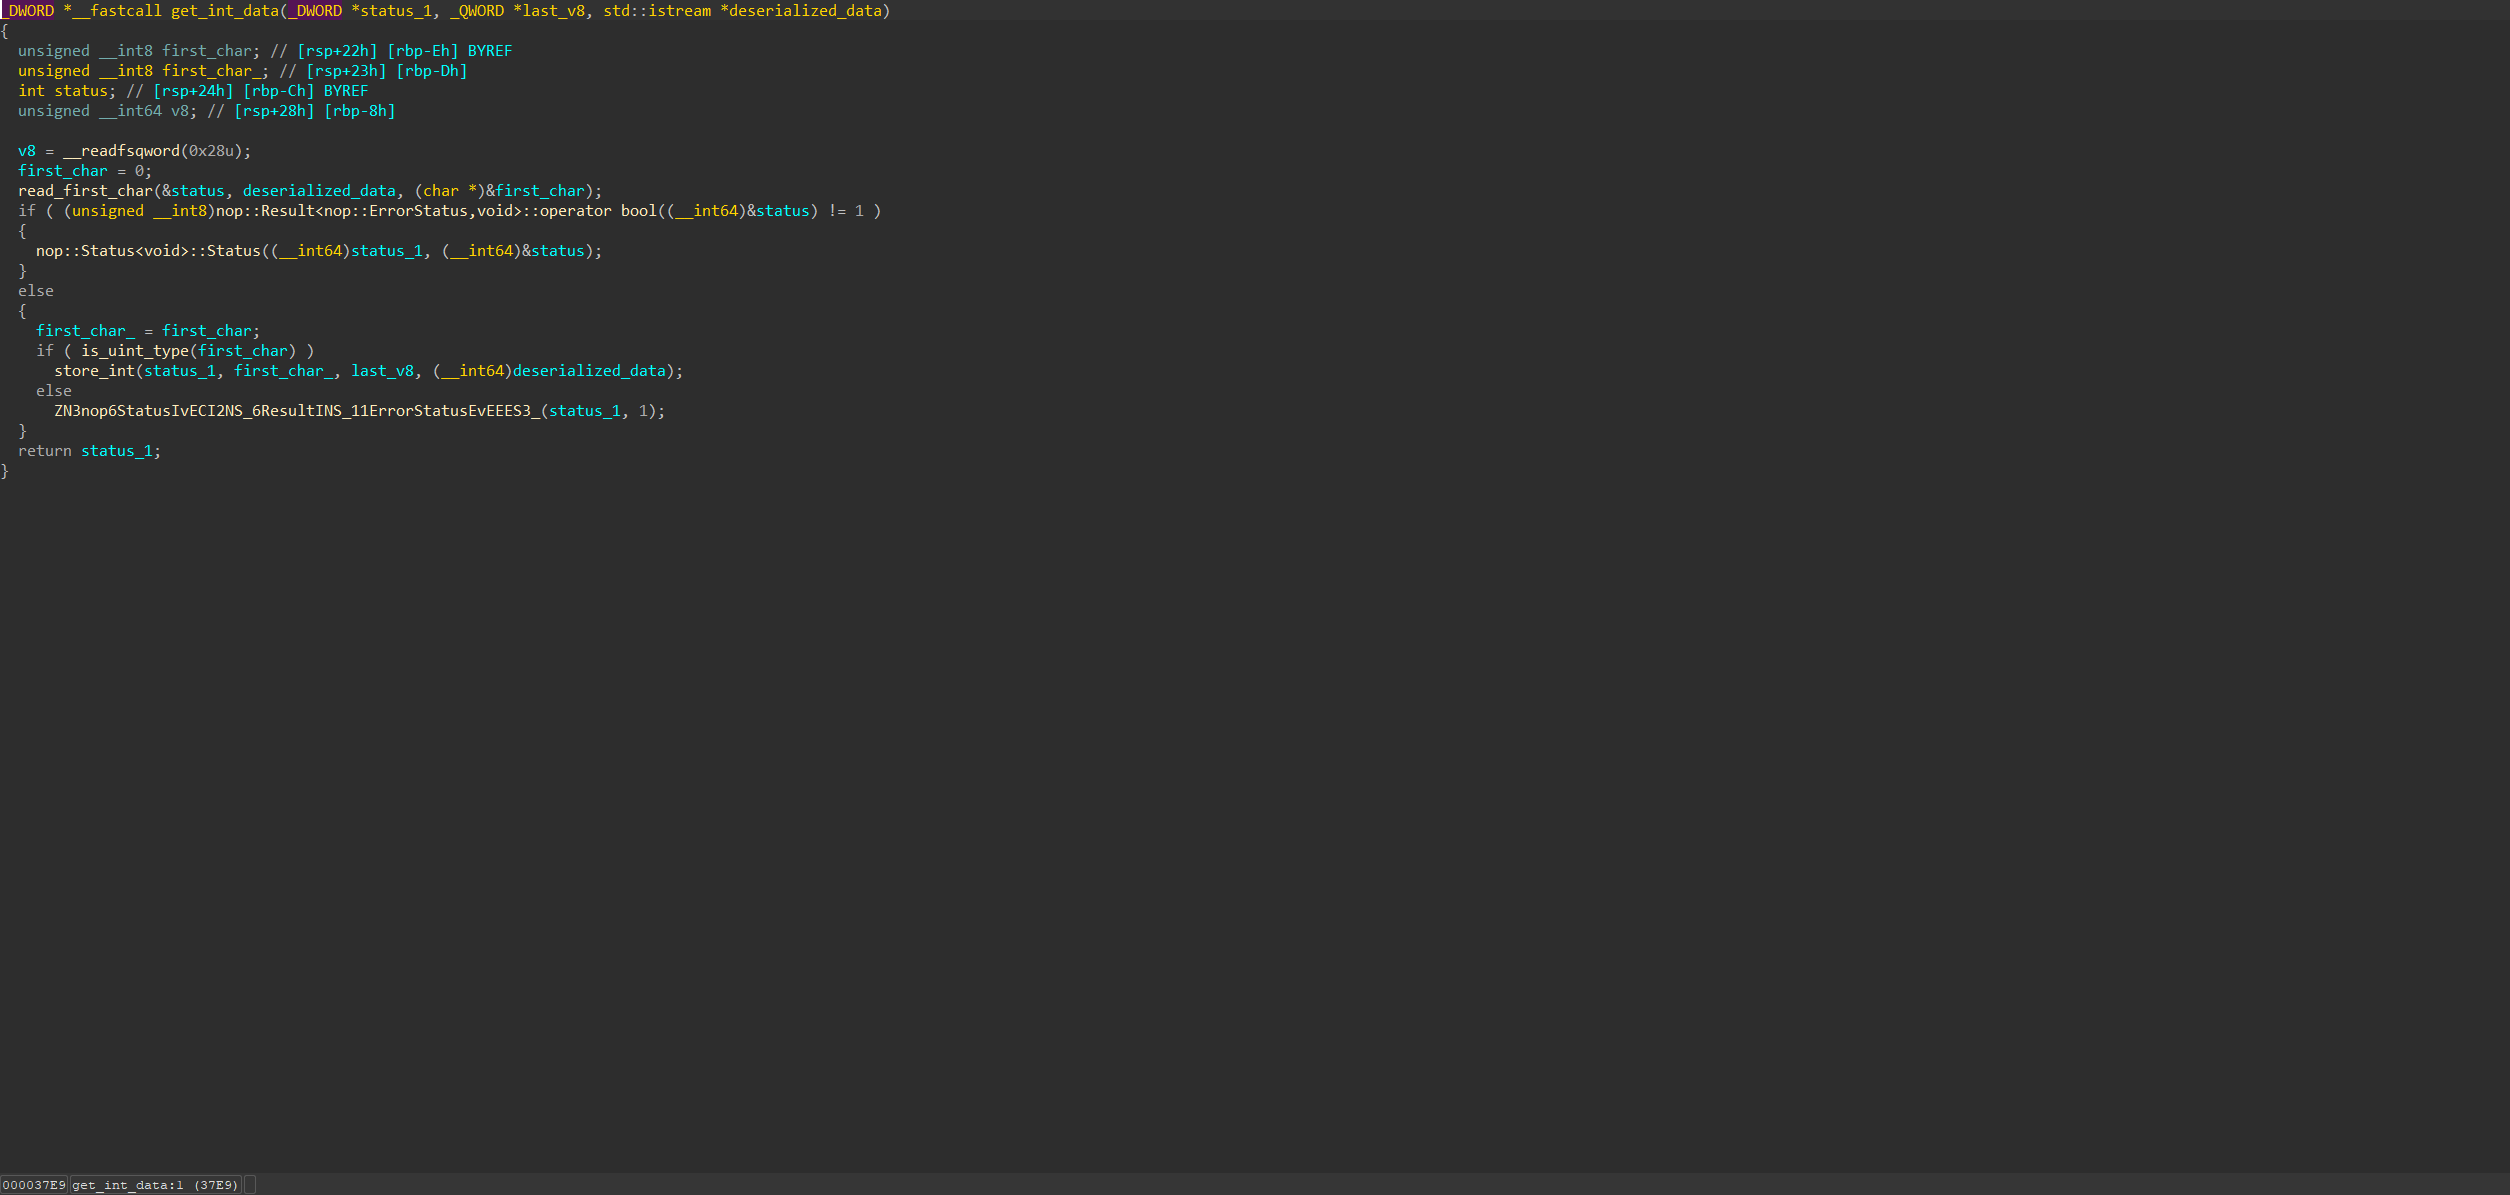Click the 0 in 'first_char = 0'

(139, 171)
